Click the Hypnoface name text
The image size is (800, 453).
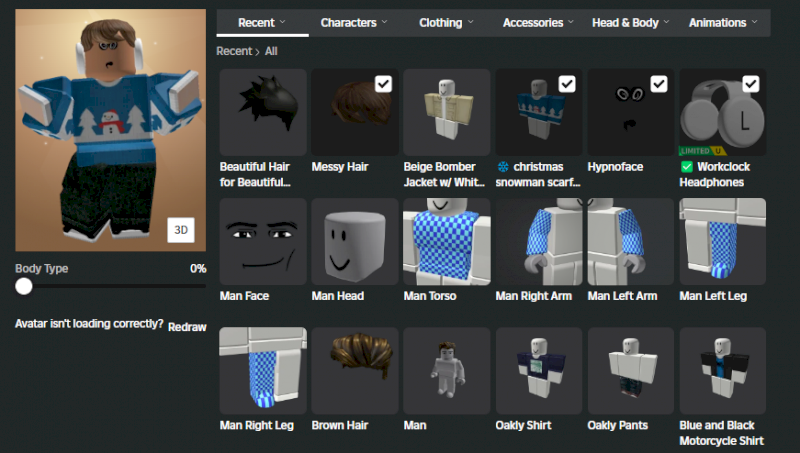click(615, 167)
